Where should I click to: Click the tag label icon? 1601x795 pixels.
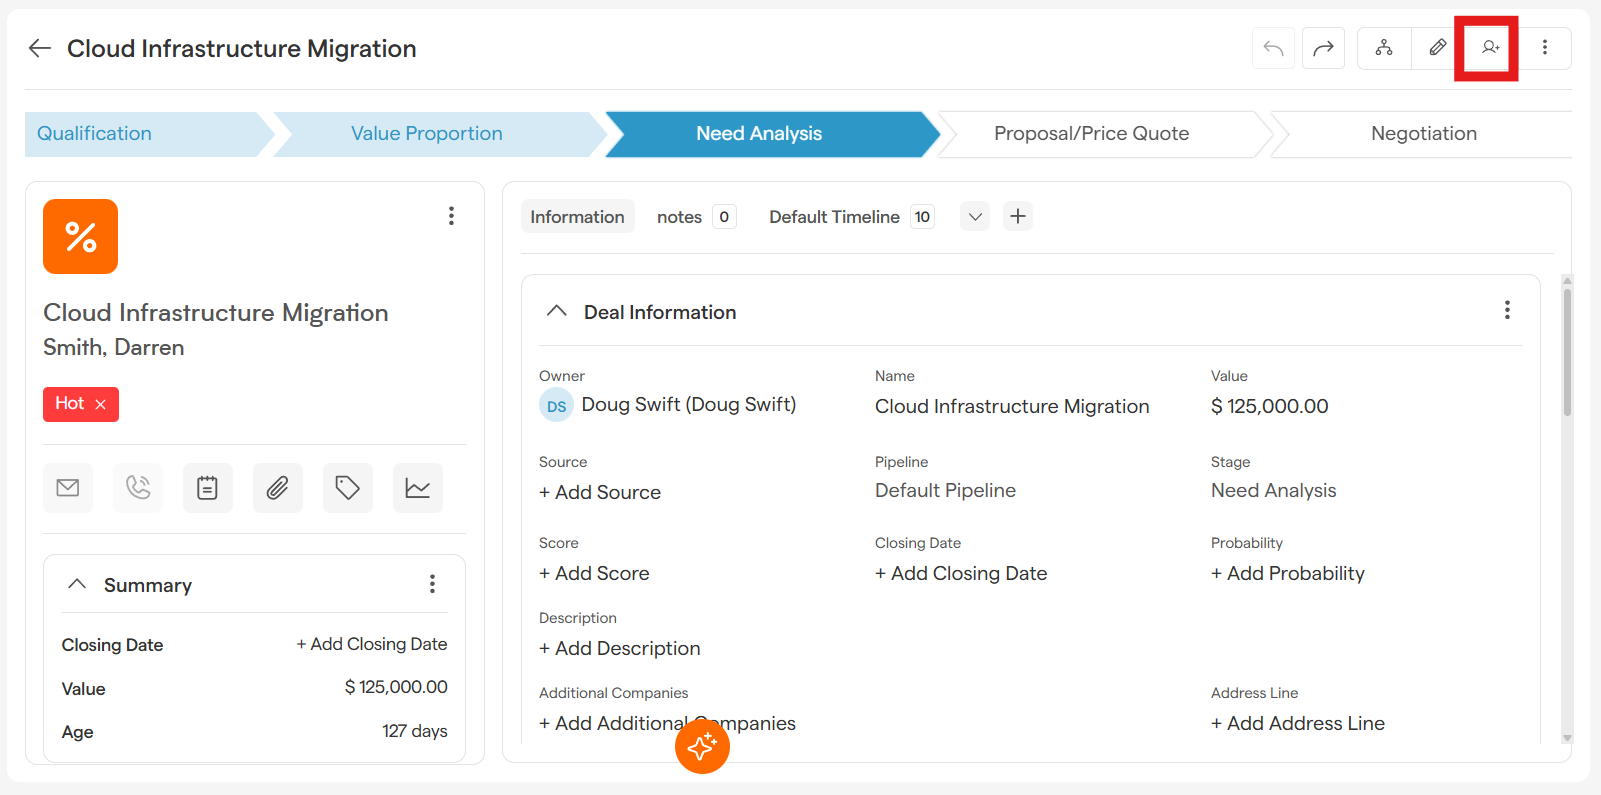click(347, 488)
